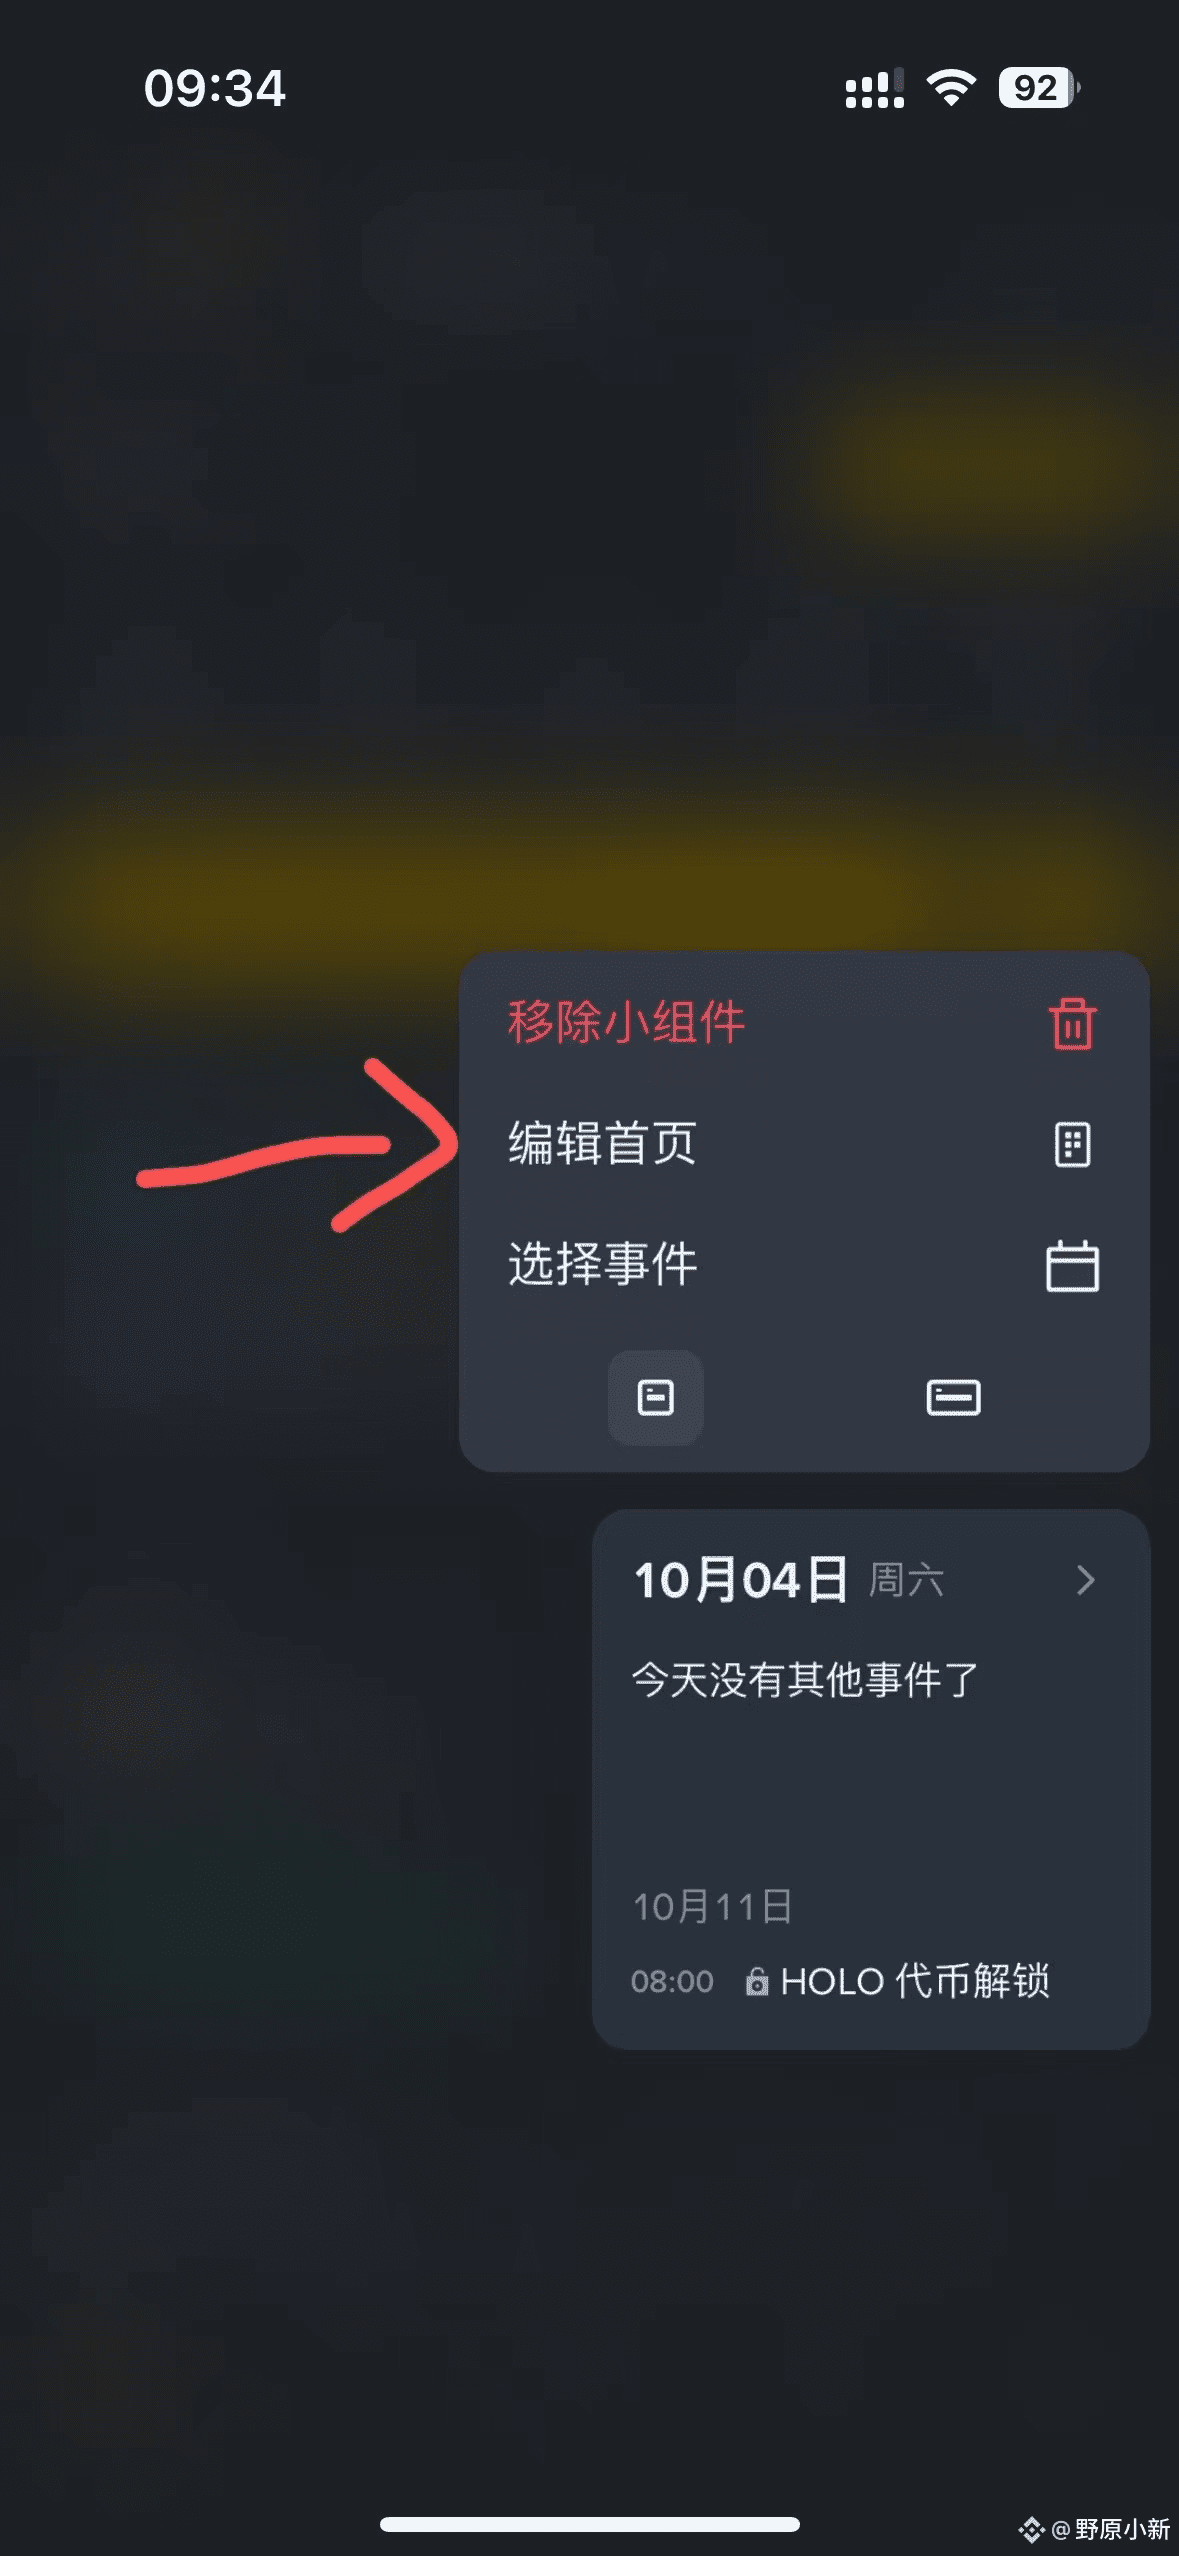Choose 移除小组件 menu entry
This screenshot has height=2556, width=1179.
(x=804, y=1023)
